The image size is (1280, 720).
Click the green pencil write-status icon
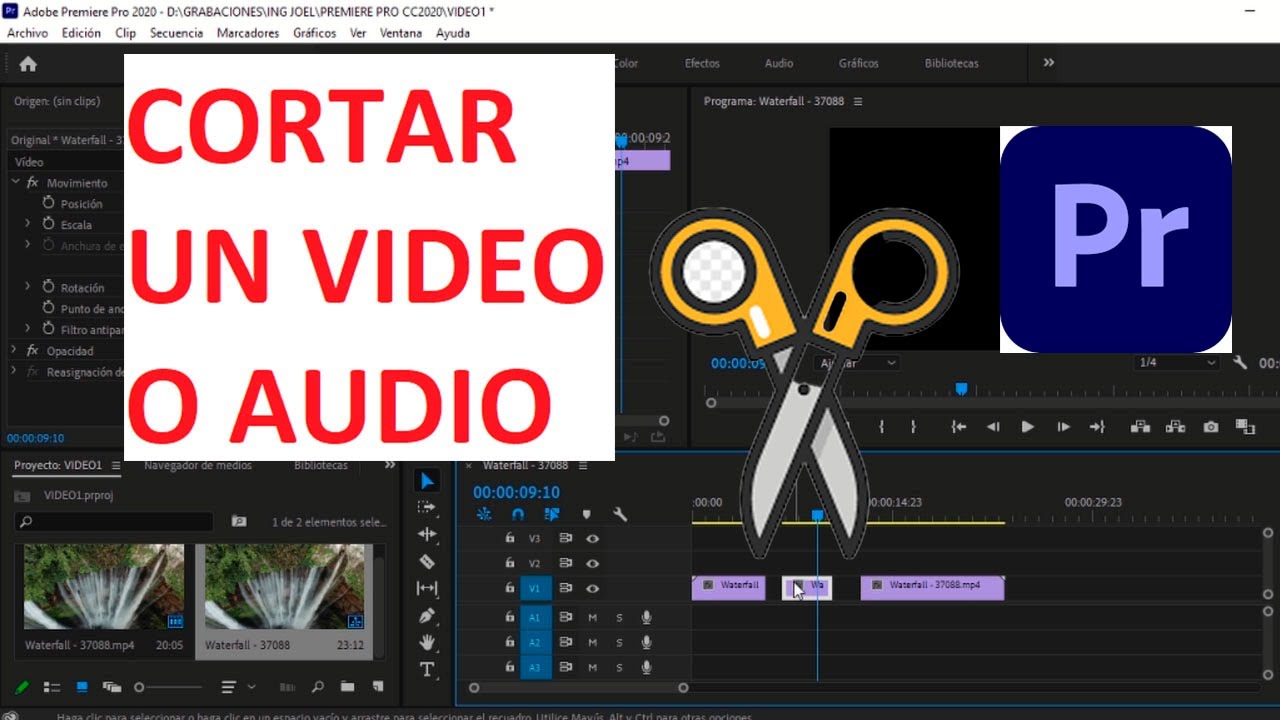[22, 687]
